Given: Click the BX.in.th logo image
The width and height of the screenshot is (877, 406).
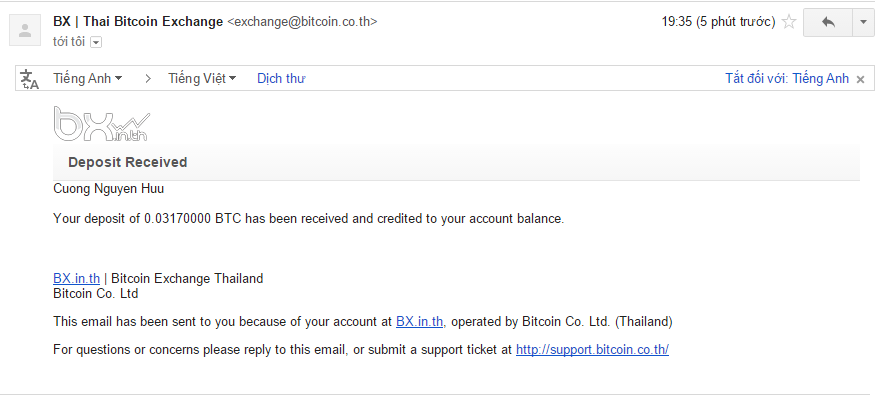Looking at the screenshot, I should (101, 124).
